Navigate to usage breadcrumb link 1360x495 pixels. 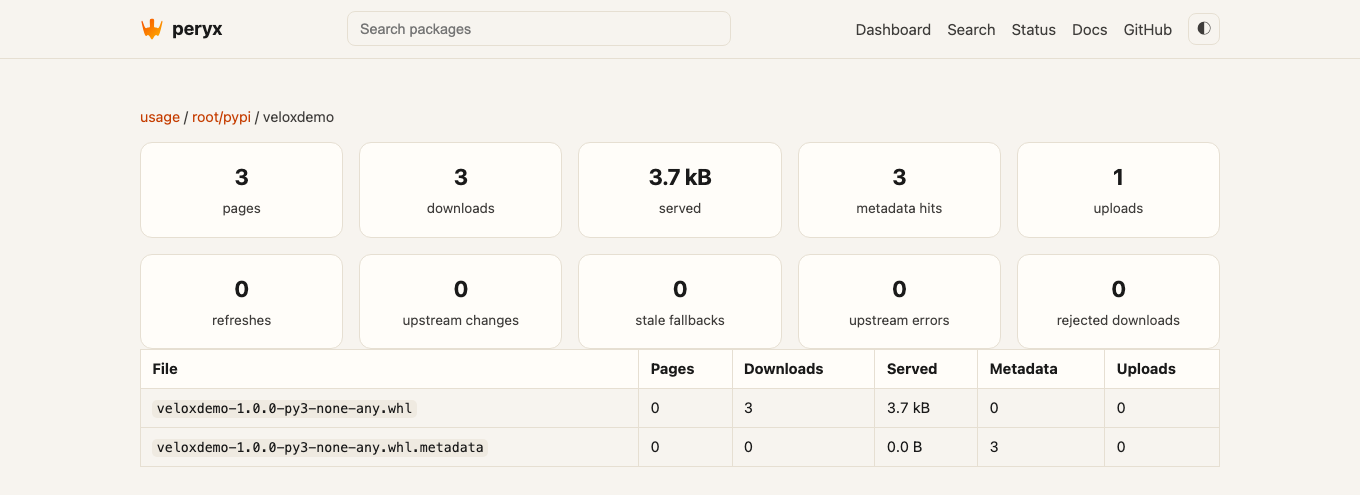click(160, 117)
